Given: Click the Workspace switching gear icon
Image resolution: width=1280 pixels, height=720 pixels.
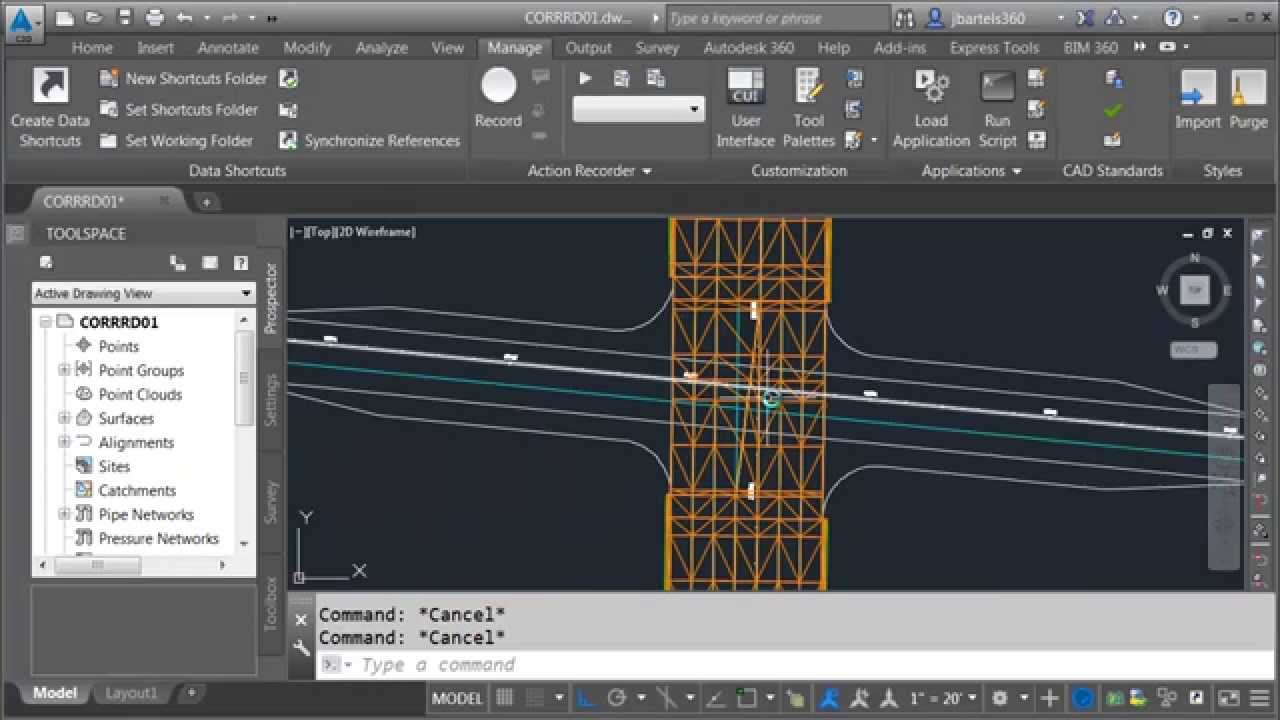Looking at the screenshot, I should pos(999,698).
